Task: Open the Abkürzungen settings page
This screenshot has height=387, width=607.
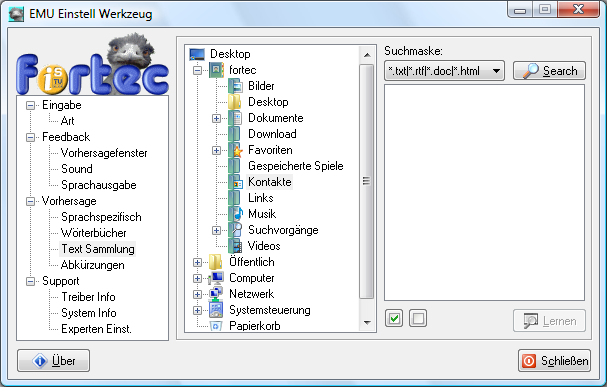Action: tap(93, 265)
